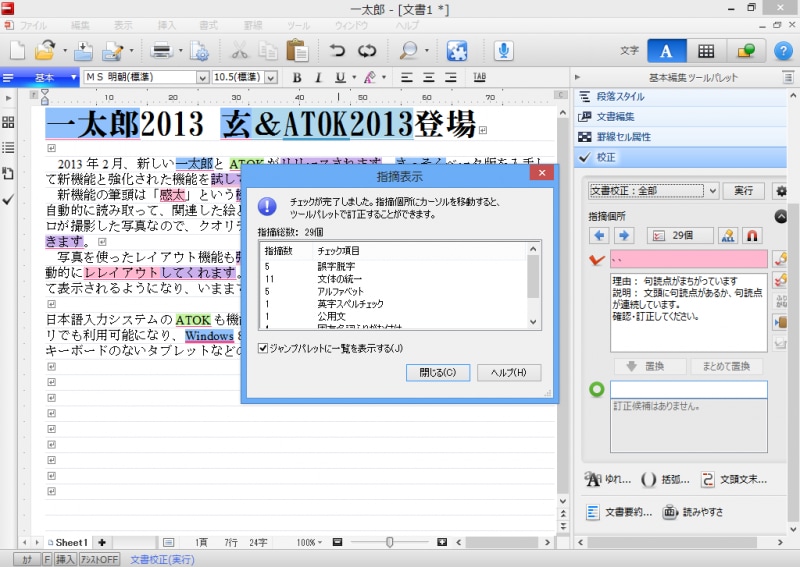This screenshot has height=567, width=800.
Task: Add a new sheet with plus button
Action: pyautogui.click(x=102, y=543)
